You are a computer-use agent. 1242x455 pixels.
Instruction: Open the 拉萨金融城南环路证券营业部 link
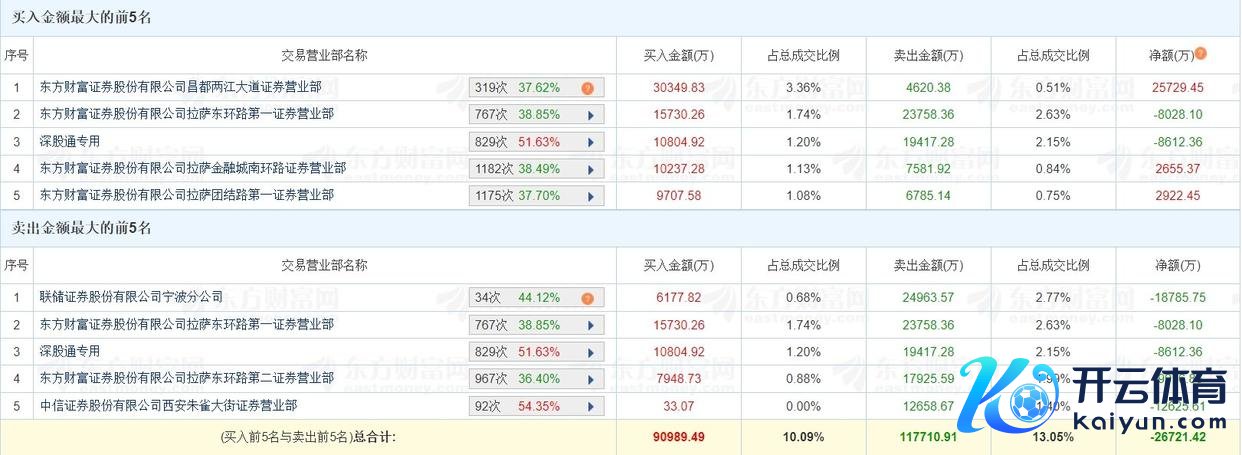192,169
